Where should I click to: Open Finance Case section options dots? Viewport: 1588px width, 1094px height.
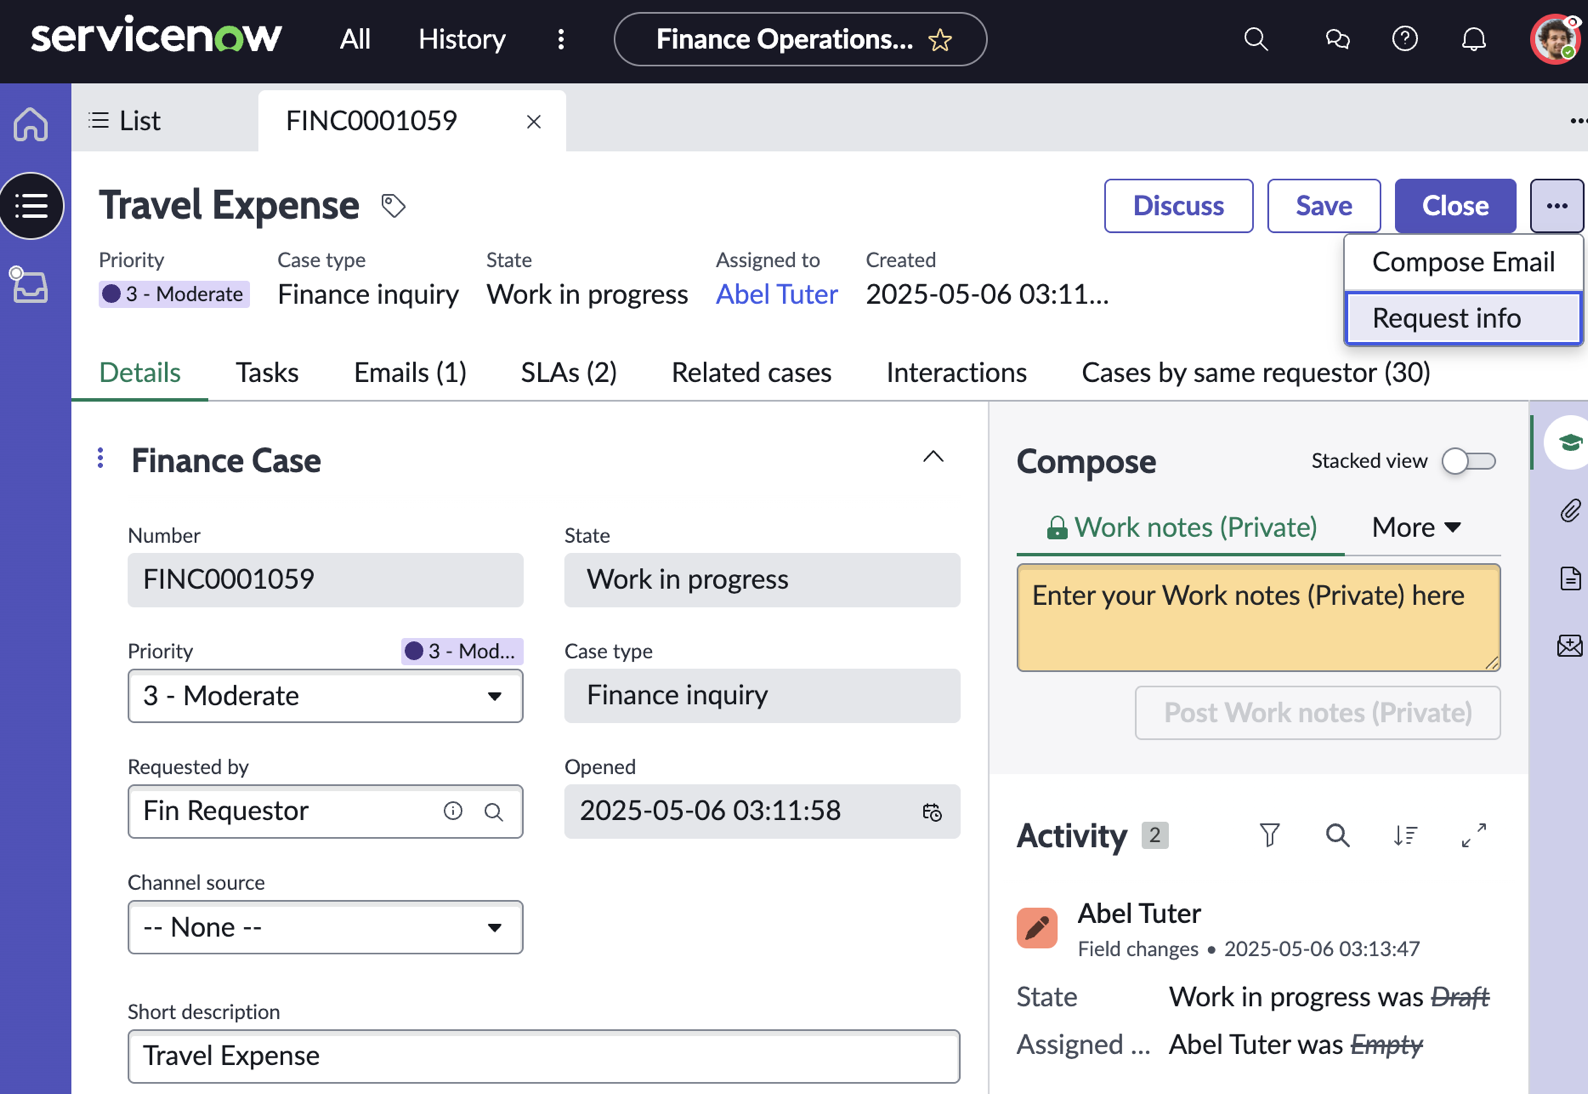(x=100, y=458)
